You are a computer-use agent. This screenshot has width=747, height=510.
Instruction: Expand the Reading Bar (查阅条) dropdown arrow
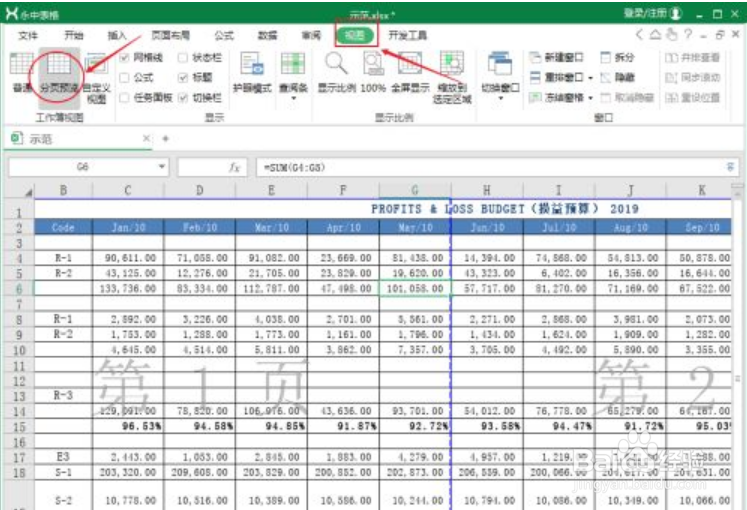[293, 99]
